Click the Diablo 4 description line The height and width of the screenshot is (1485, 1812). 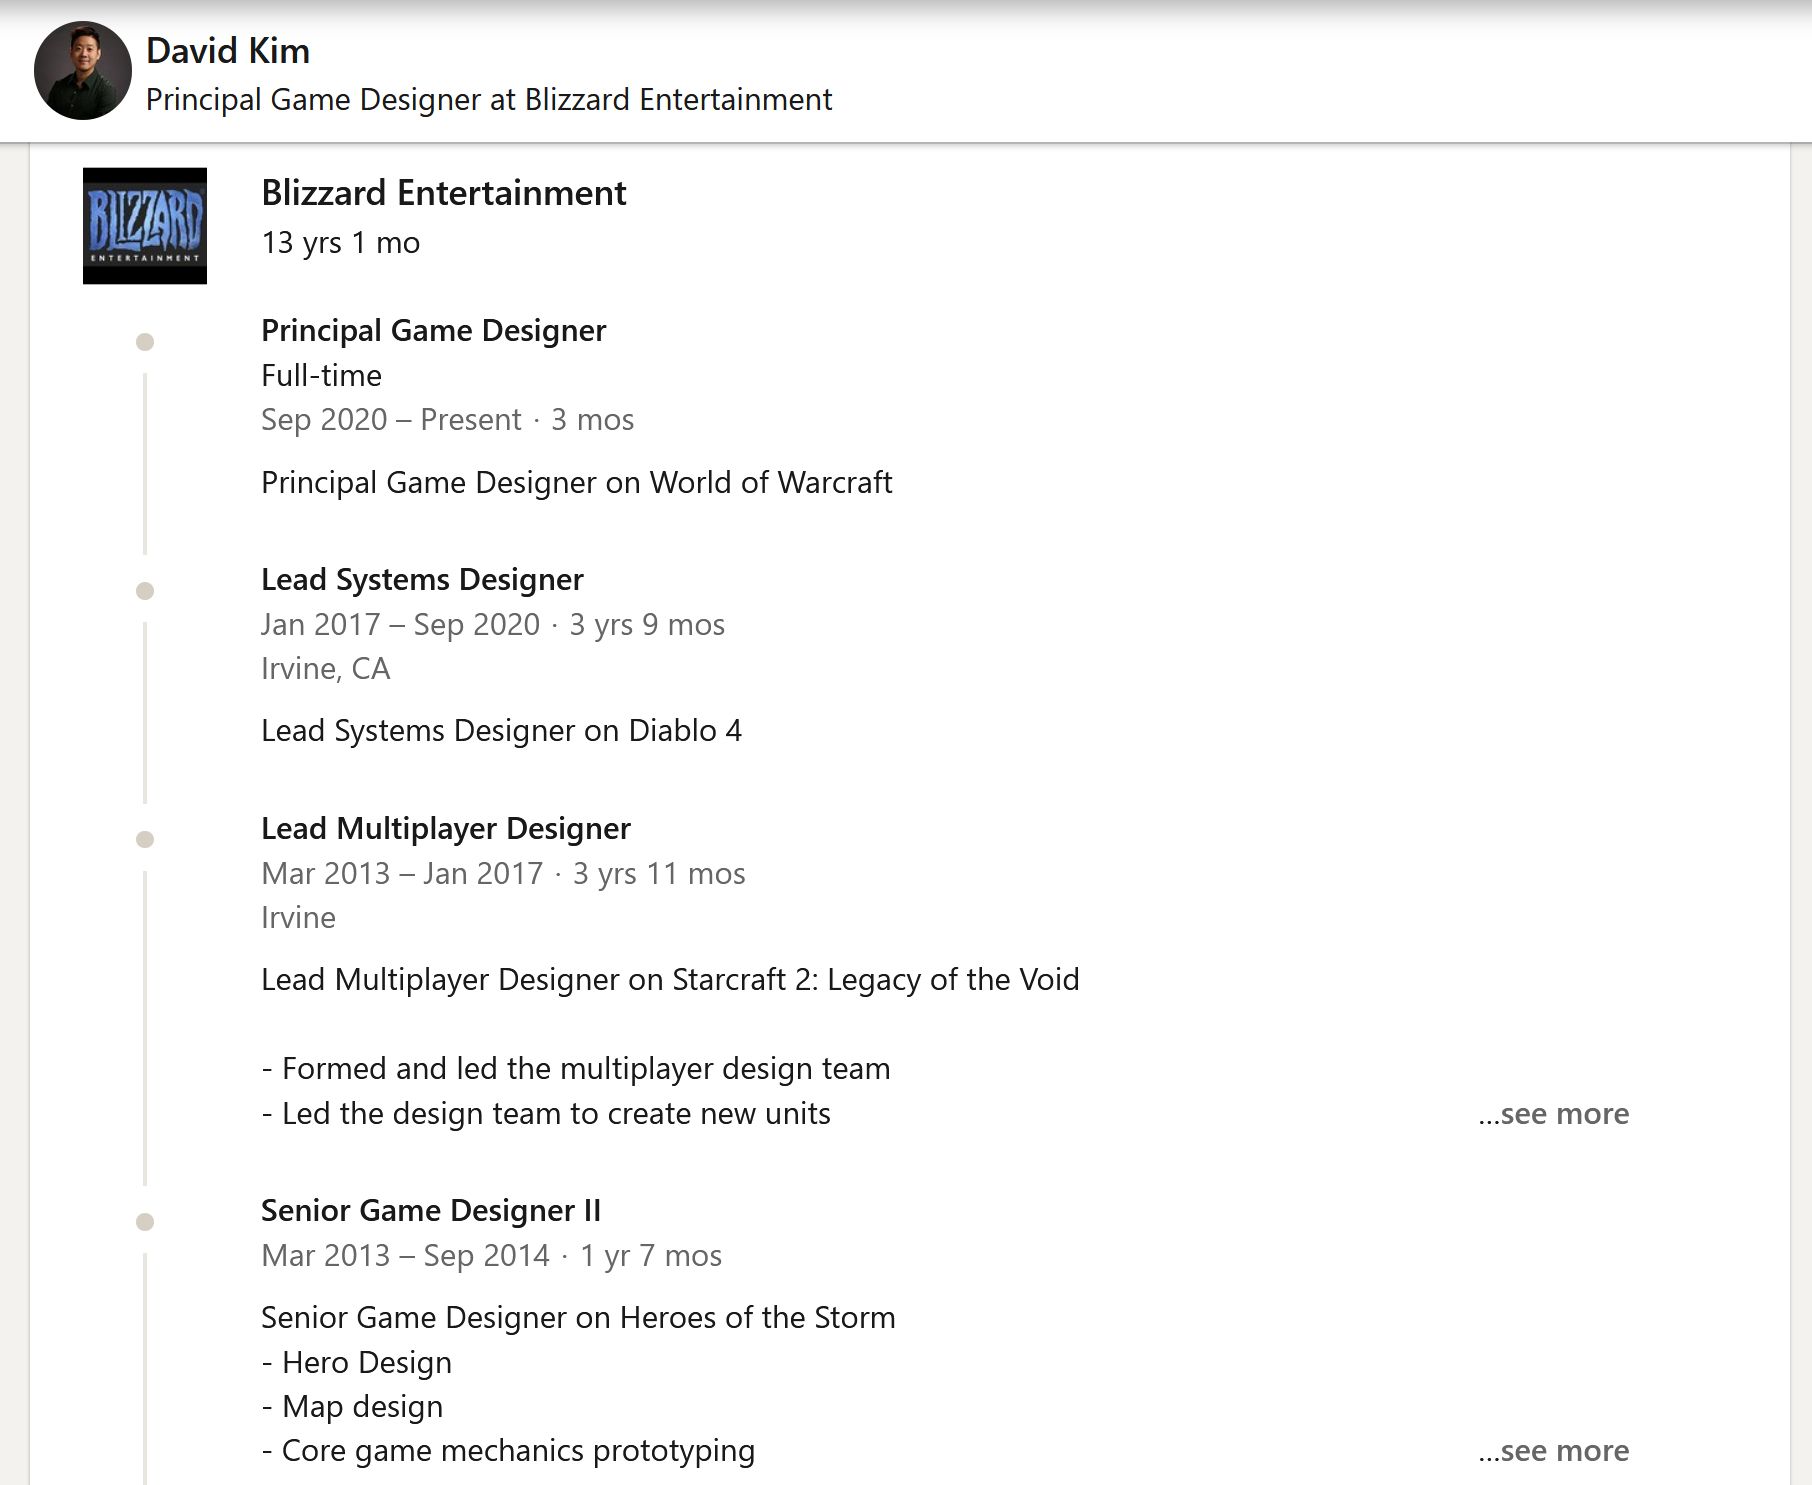(x=501, y=731)
